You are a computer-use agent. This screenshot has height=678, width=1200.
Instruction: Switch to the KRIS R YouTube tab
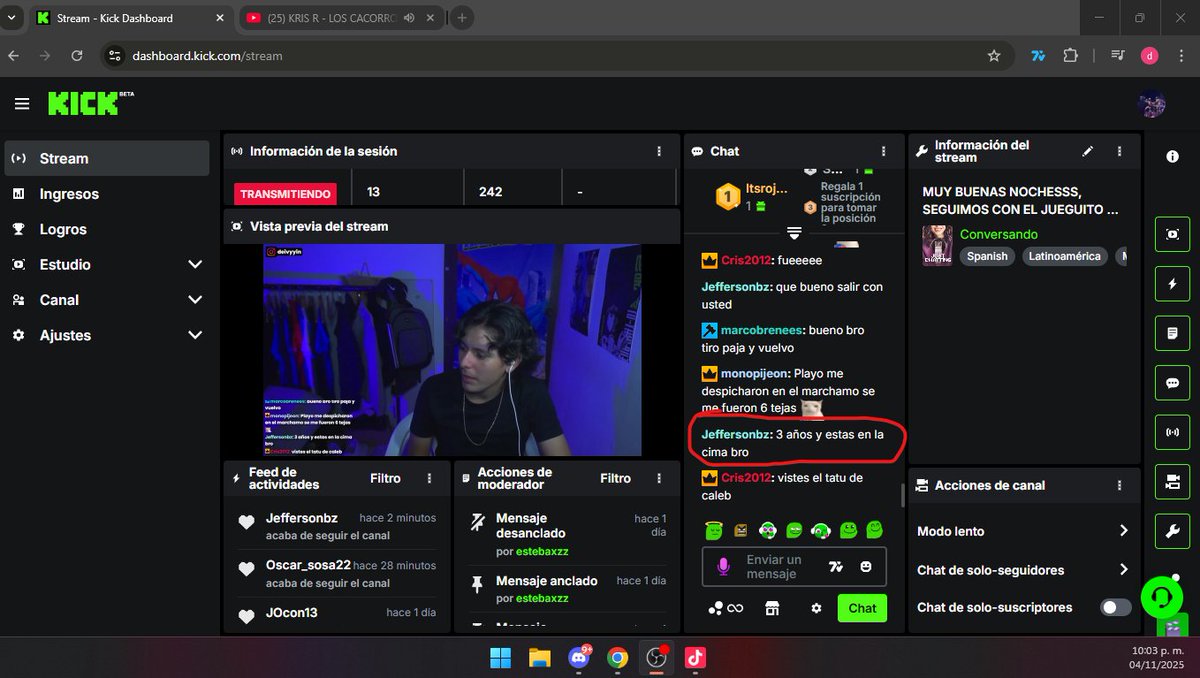(x=334, y=18)
